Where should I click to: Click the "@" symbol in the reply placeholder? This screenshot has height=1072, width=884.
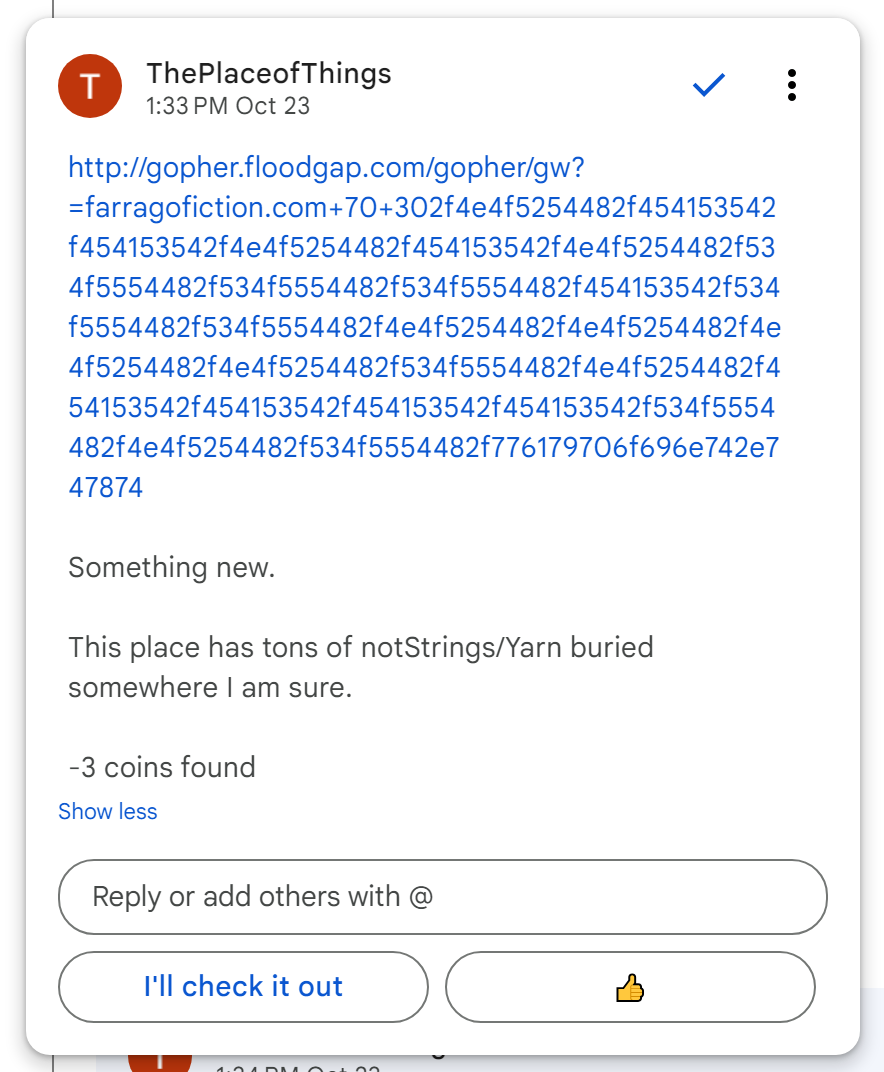[x=421, y=897]
